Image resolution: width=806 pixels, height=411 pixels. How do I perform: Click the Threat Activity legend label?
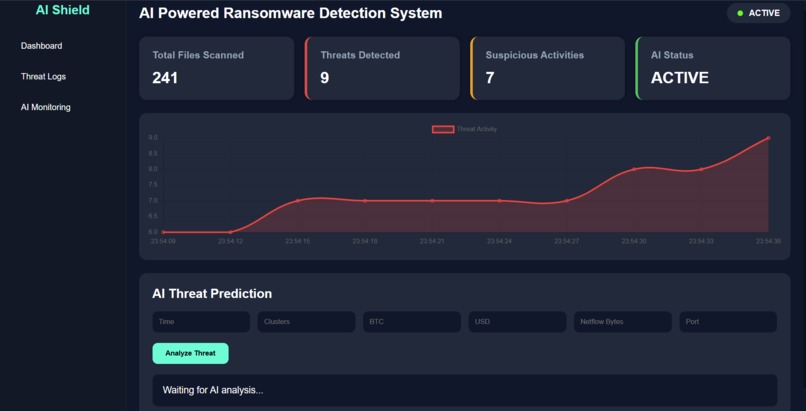tap(477, 129)
